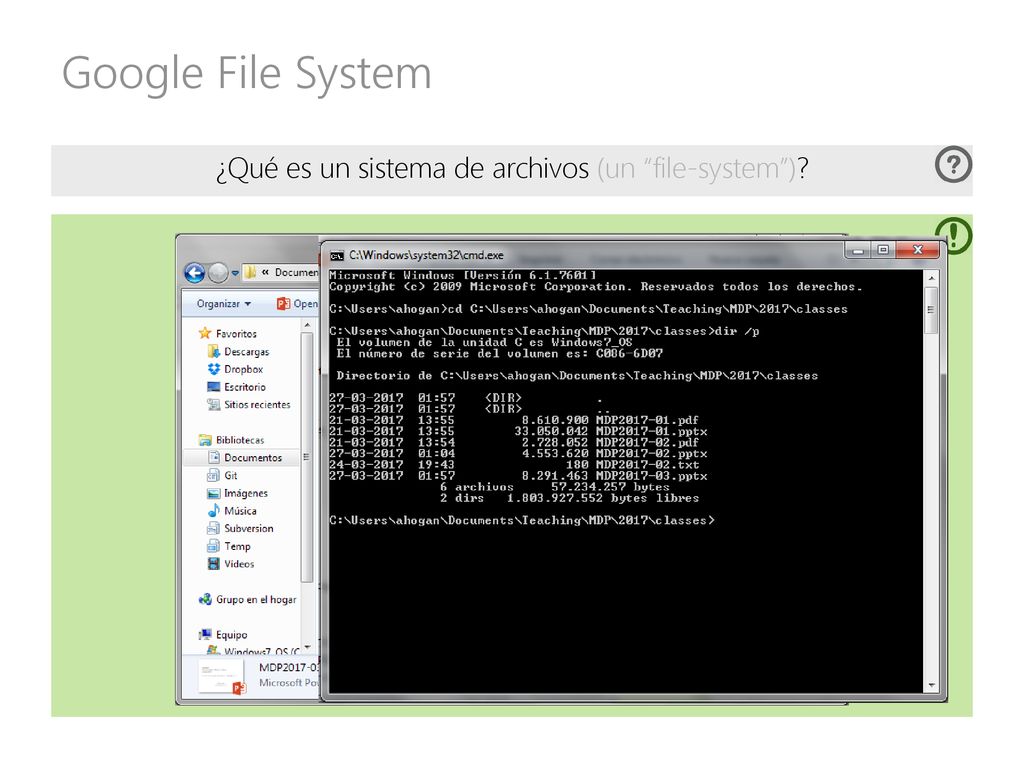Click '57.234.257 bytes' total line
The image size is (1024, 768).
(610, 487)
